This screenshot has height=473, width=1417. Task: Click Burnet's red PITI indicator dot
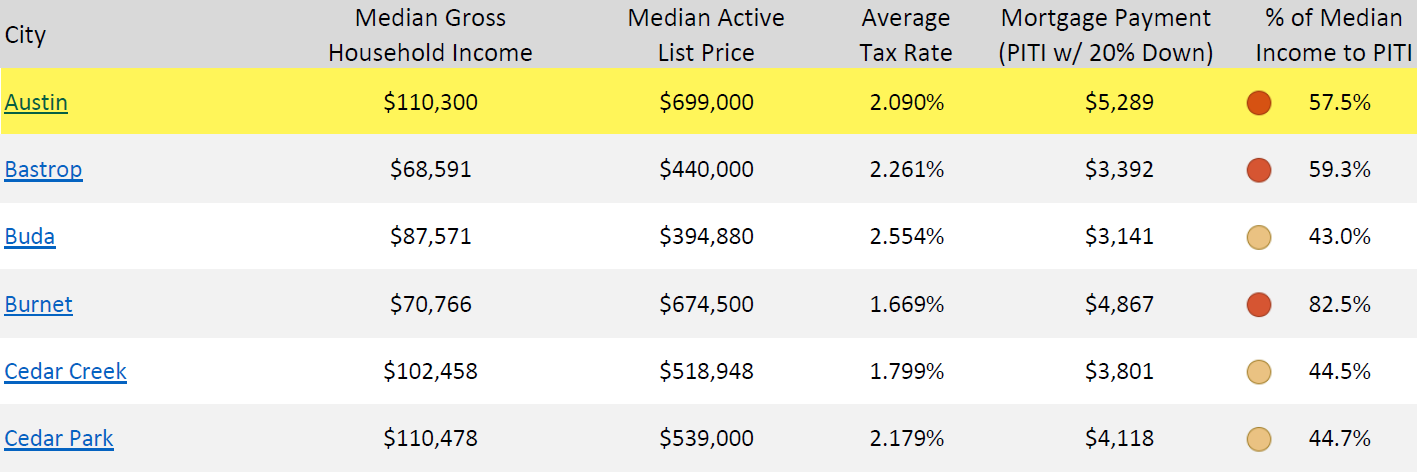(x=1259, y=304)
